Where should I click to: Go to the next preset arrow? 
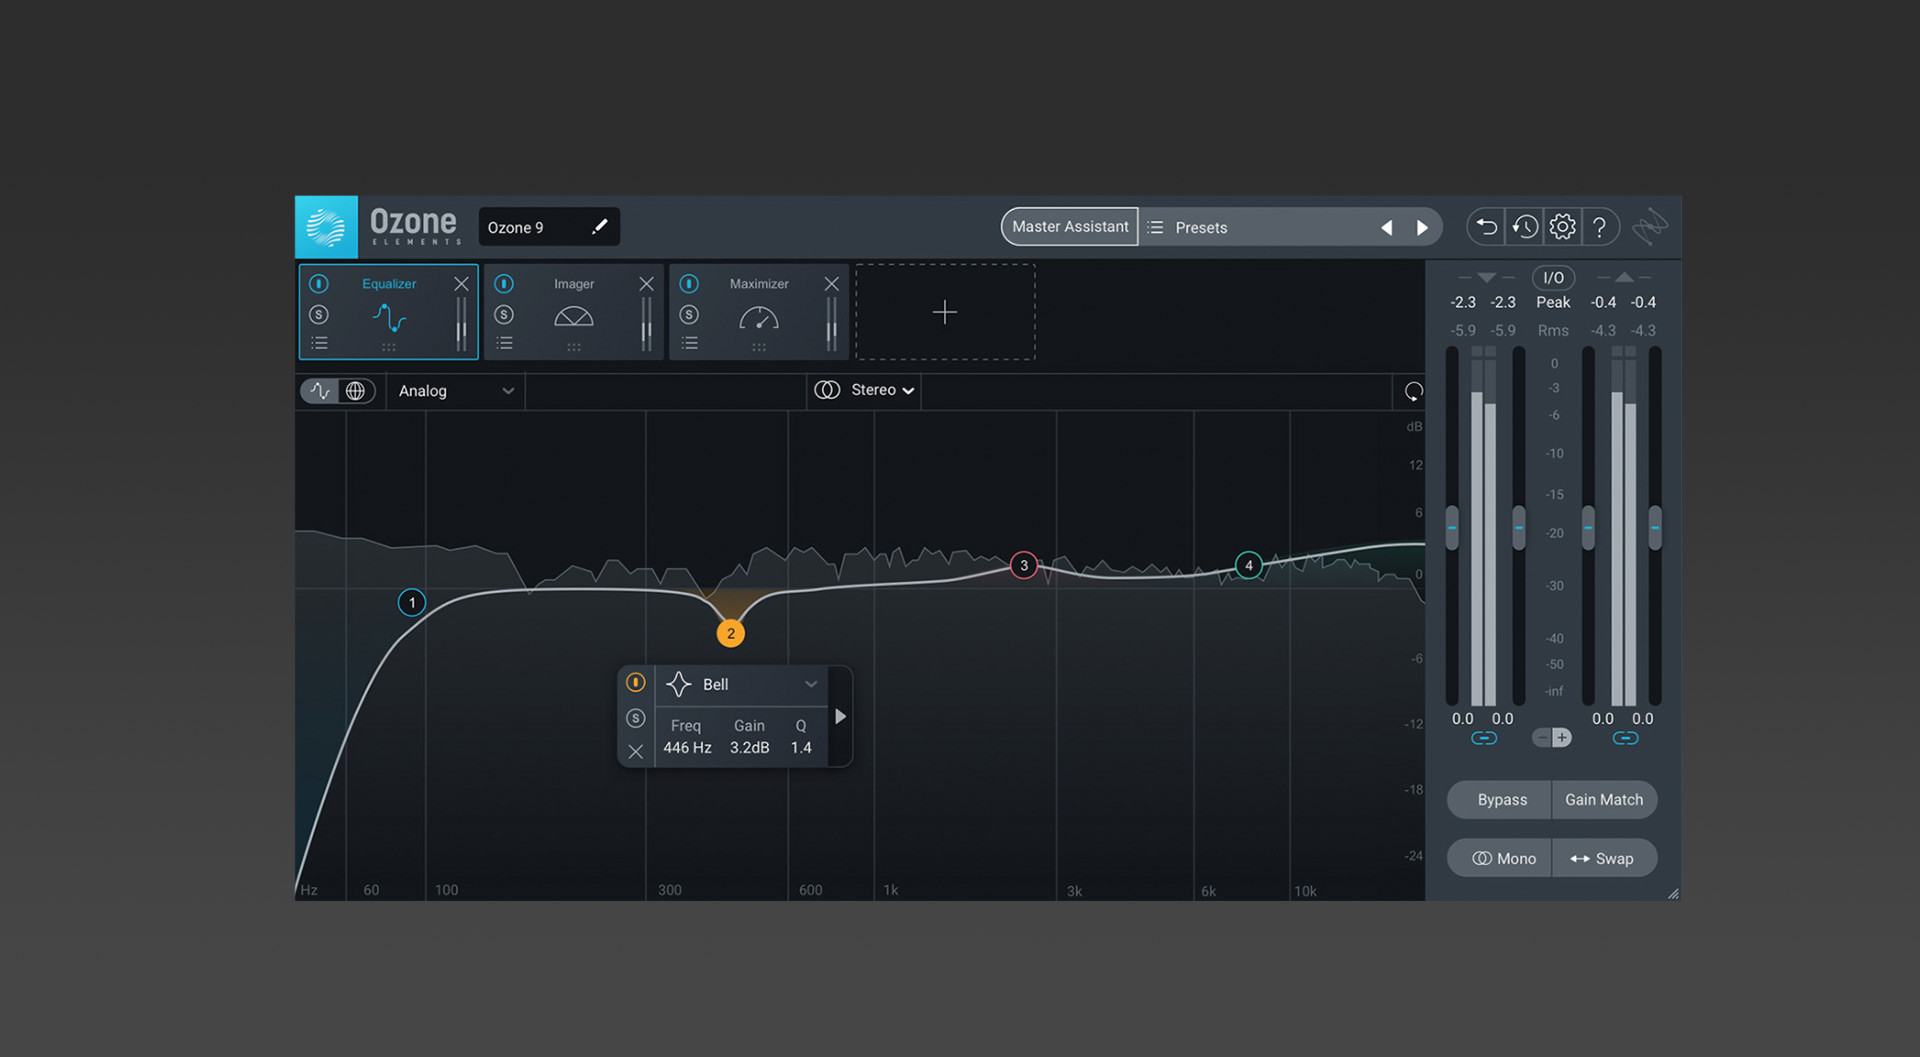1422,228
